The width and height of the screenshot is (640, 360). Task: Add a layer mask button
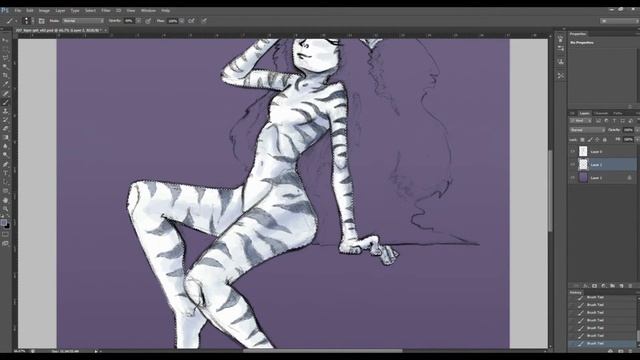[595, 286]
